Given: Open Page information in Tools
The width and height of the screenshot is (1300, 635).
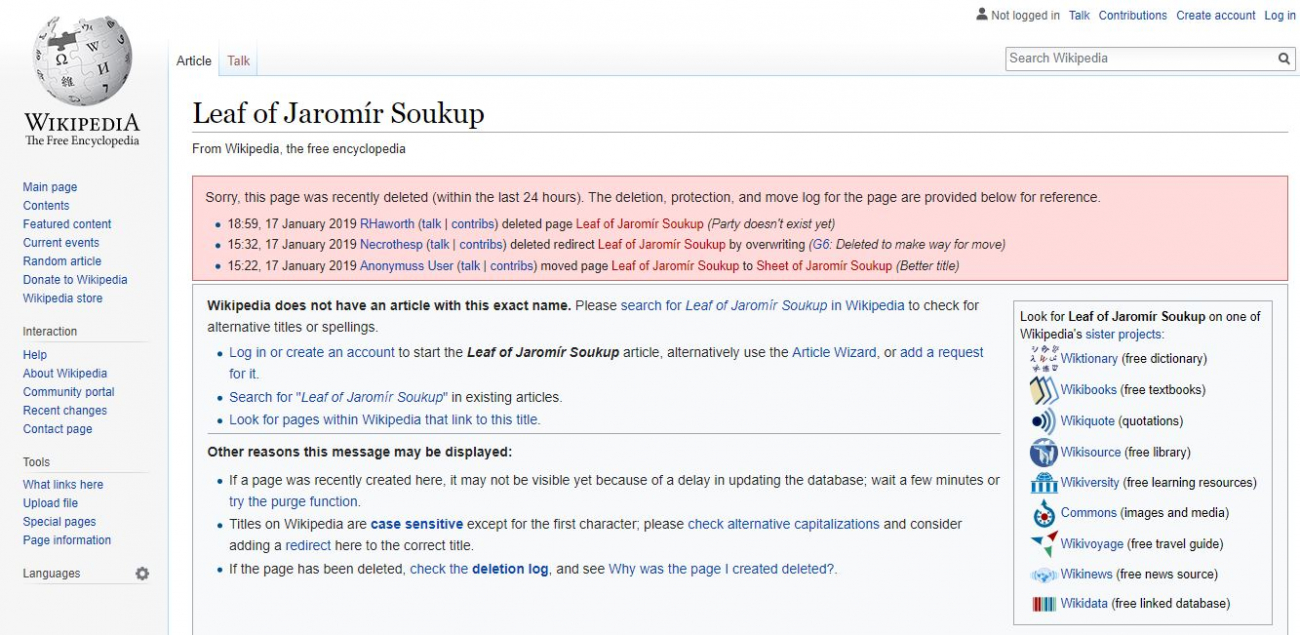Looking at the screenshot, I should (67, 540).
